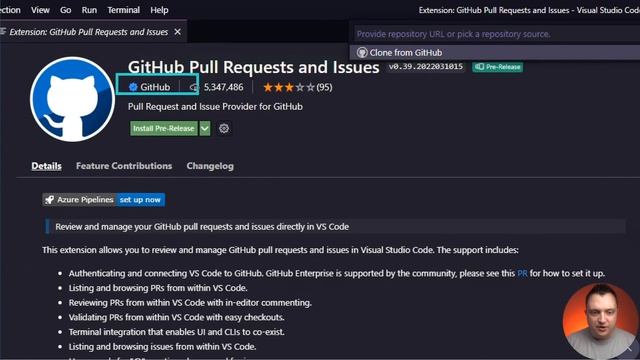Screen dimensions: 640x360
Task: Click the verified GitHub publisher badge
Action: tap(133, 87)
